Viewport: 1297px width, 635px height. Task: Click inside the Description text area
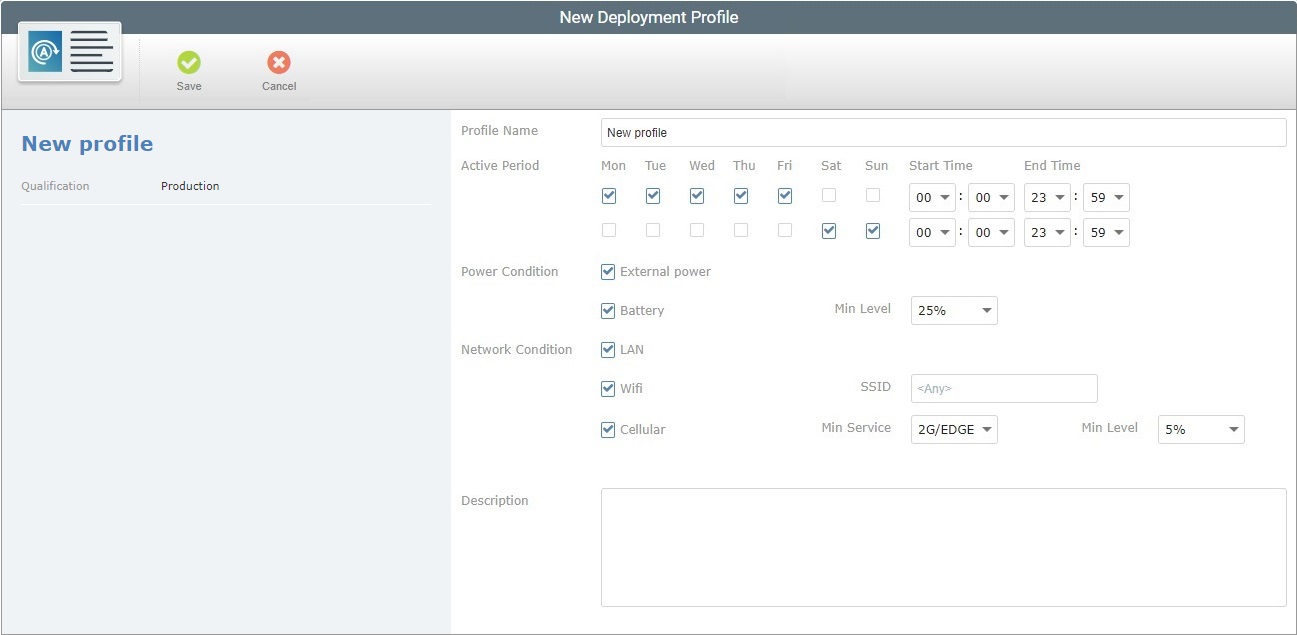(x=942, y=546)
